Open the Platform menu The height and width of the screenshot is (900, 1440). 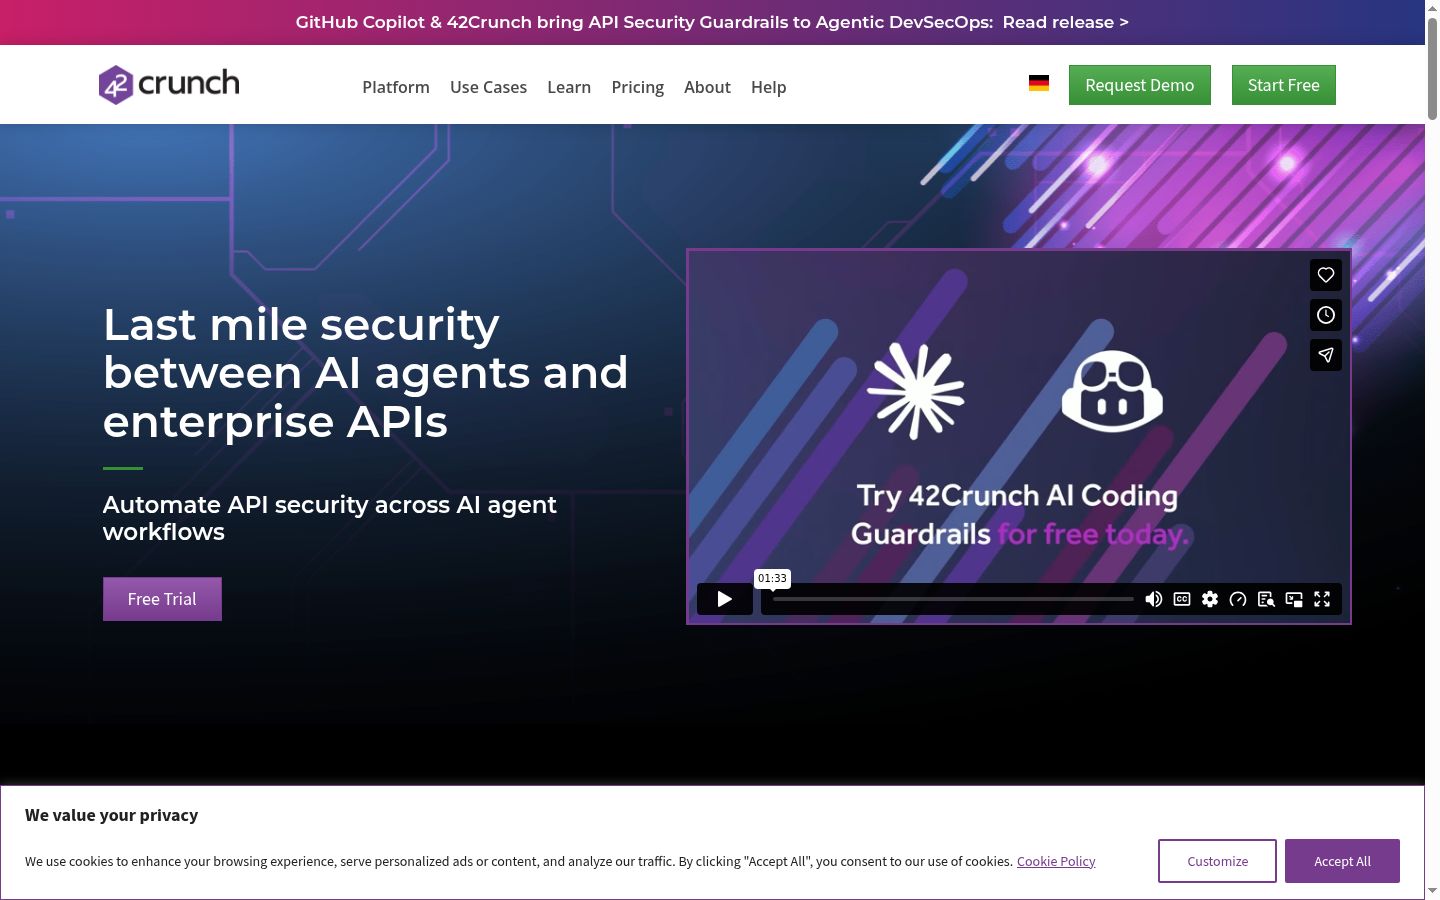pos(396,87)
